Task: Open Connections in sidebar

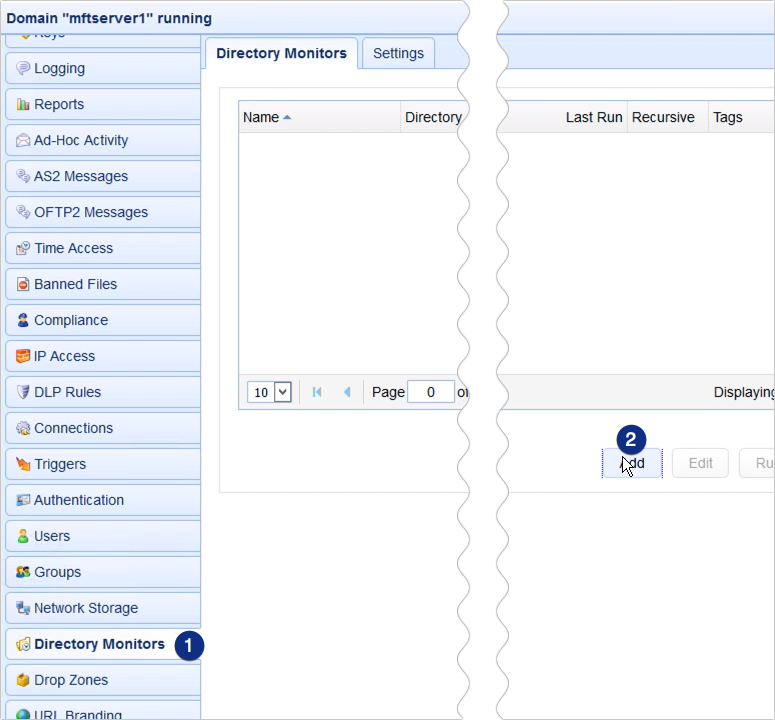Action: pos(103,428)
